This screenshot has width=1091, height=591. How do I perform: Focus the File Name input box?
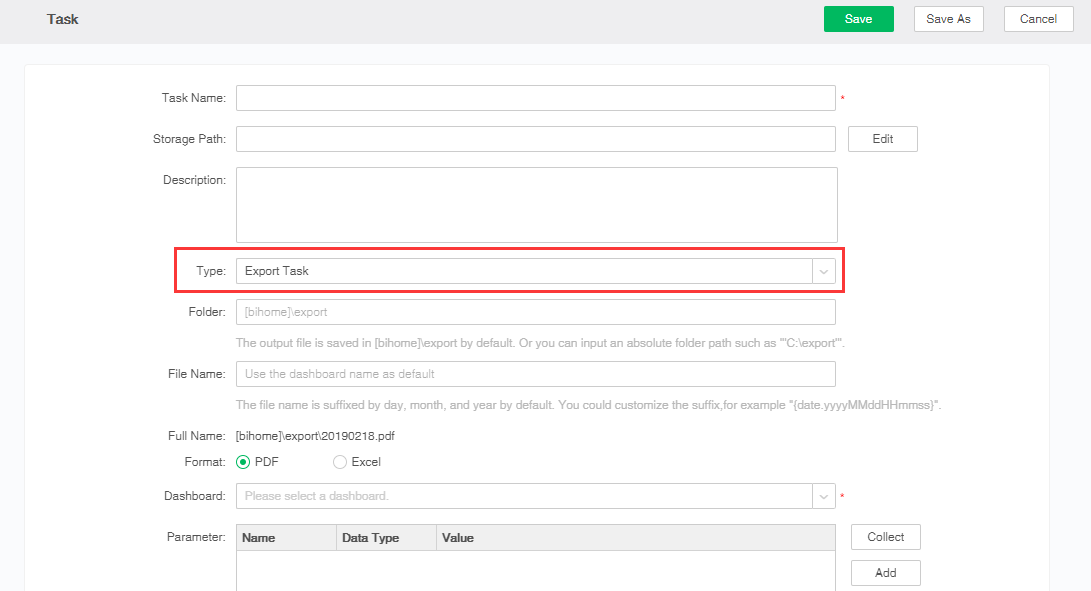[x=535, y=374]
